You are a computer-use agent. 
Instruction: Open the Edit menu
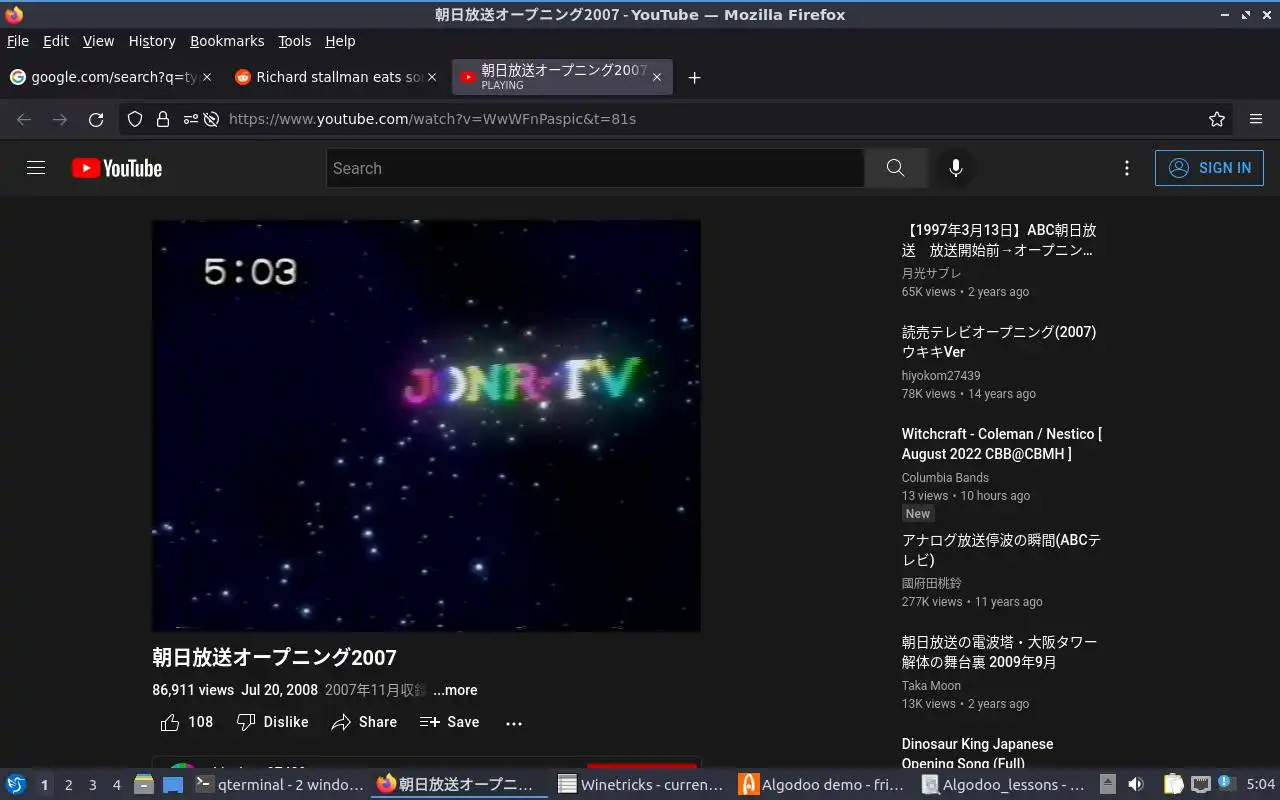click(56, 41)
